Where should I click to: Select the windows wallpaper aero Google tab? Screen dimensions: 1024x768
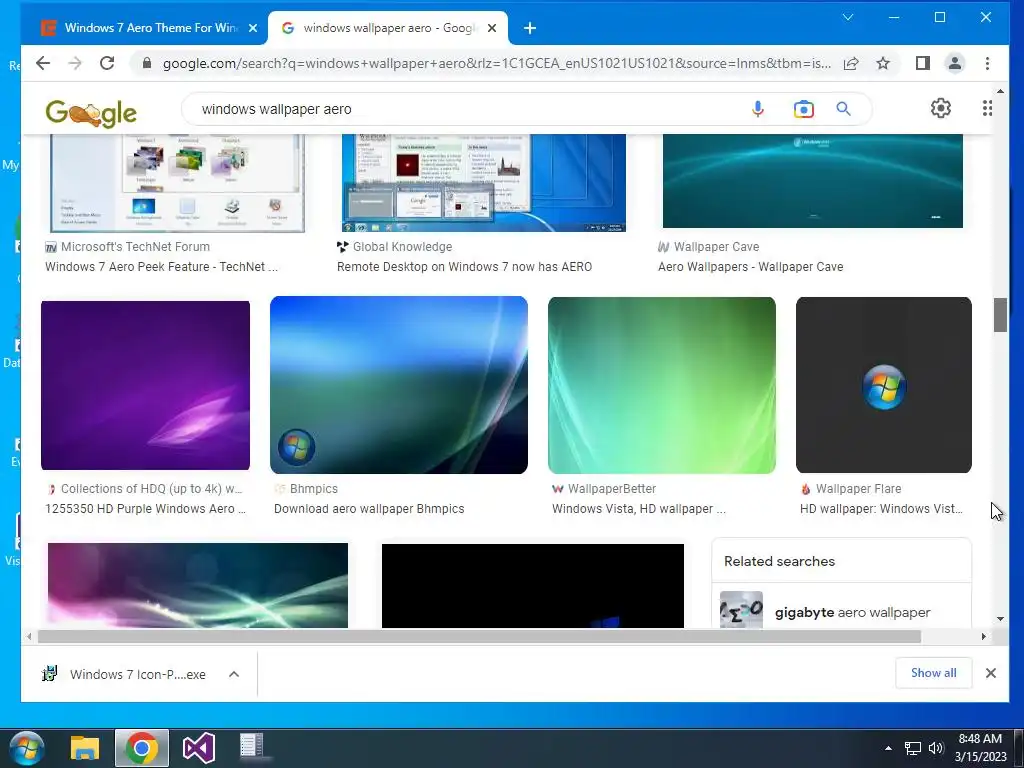[x=389, y=28]
